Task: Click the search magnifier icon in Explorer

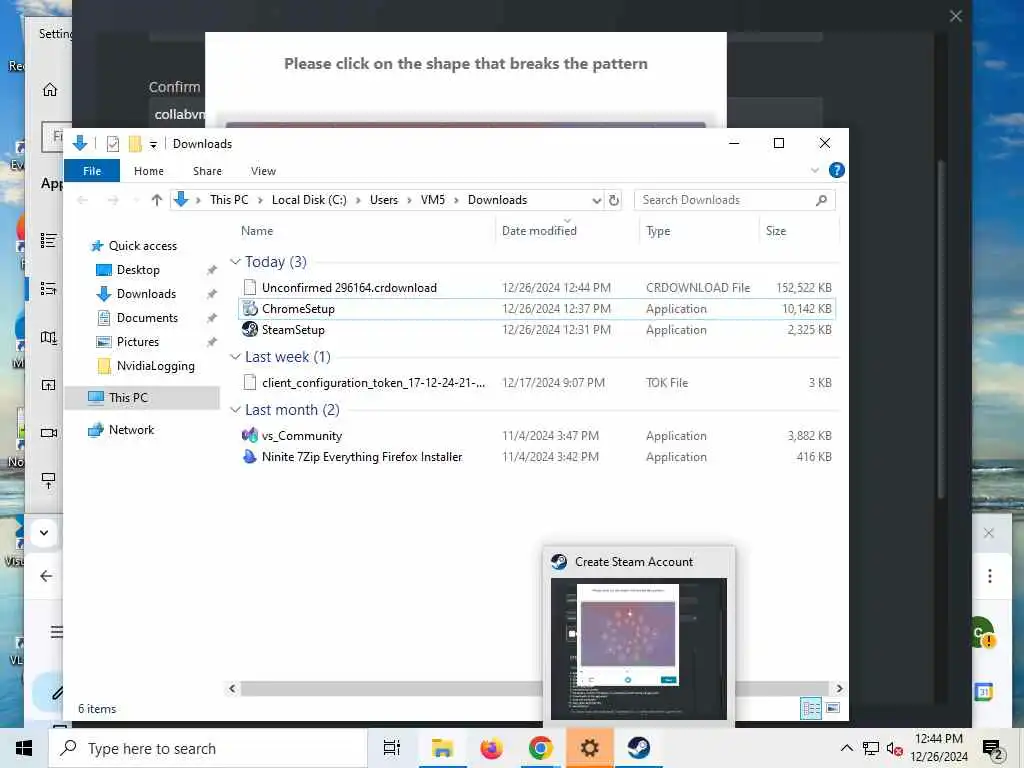Action: pyautogui.click(x=822, y=200)
